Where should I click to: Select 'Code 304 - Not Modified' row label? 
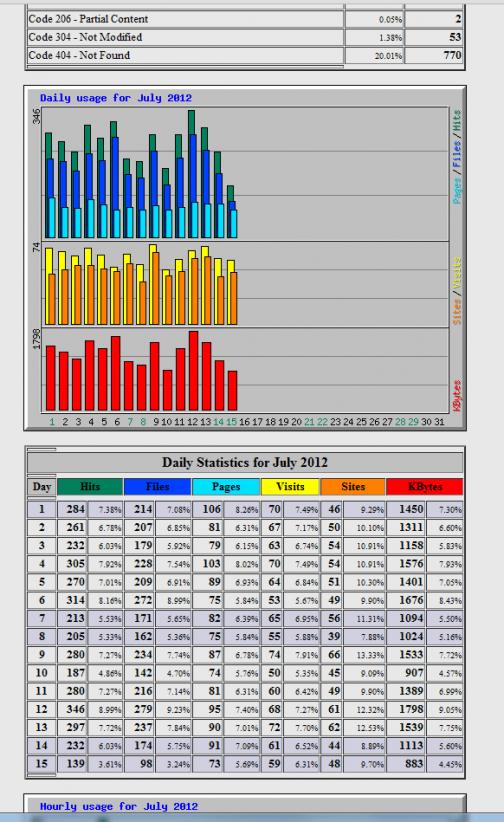coord(85,37)
